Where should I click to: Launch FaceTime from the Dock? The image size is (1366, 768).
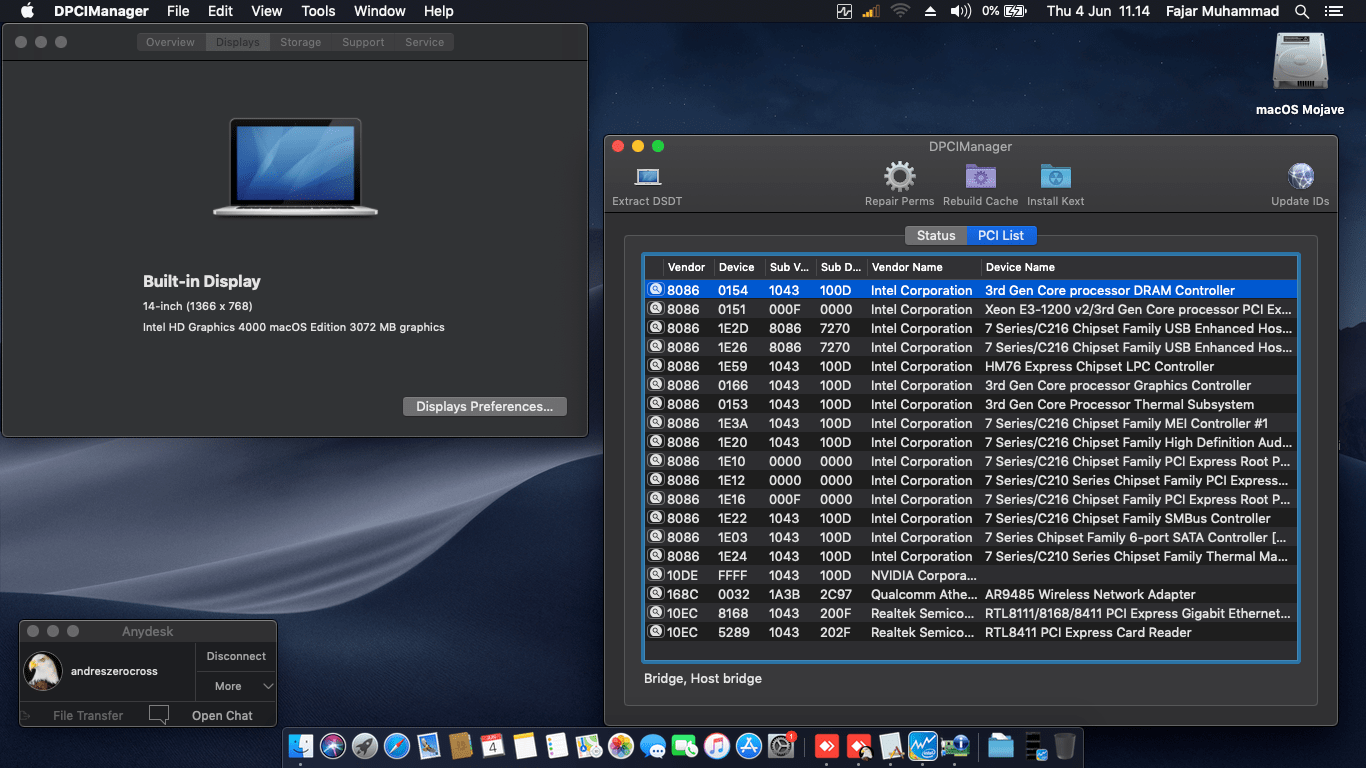coord(685,745)
